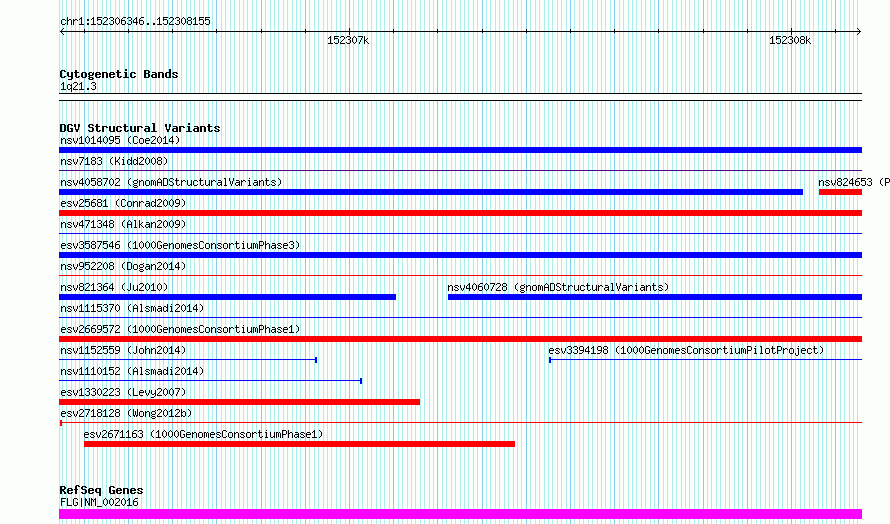
Task: Select the magenta FLG gene bar
Action: point(460,514)
